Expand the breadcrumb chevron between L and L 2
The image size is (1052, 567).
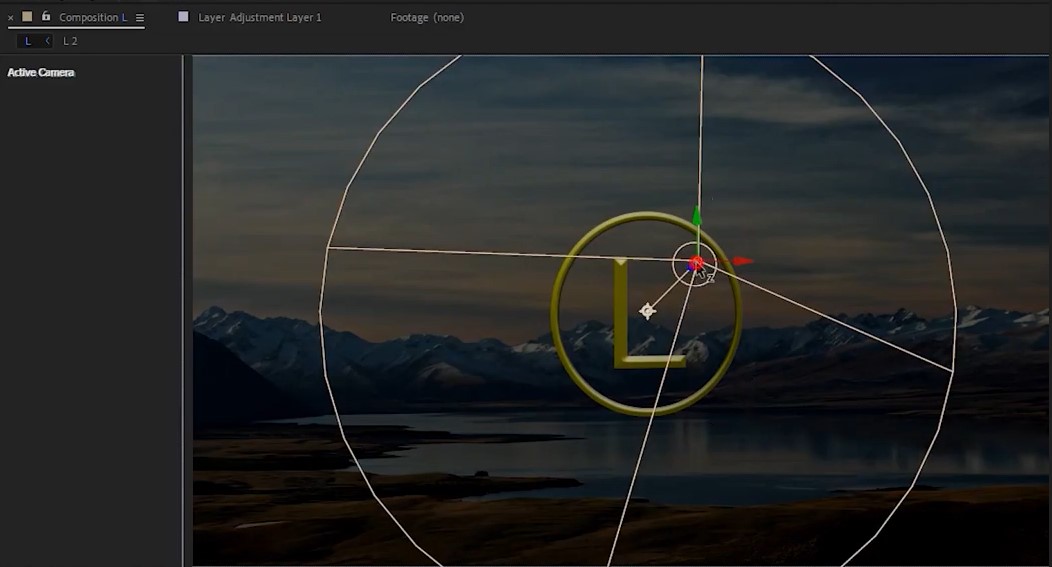coord(47,41)
